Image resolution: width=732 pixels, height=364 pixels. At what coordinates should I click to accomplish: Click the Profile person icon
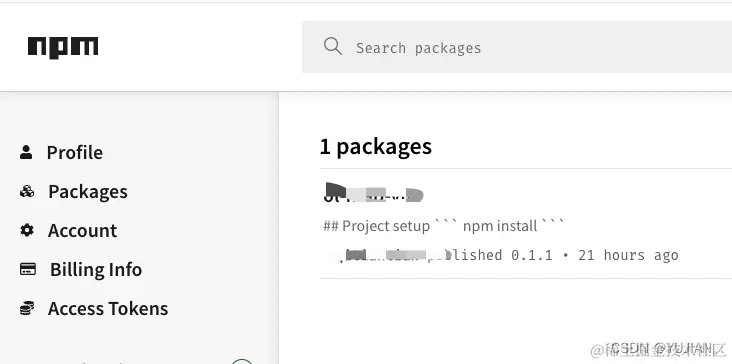[x=26, y=152]
